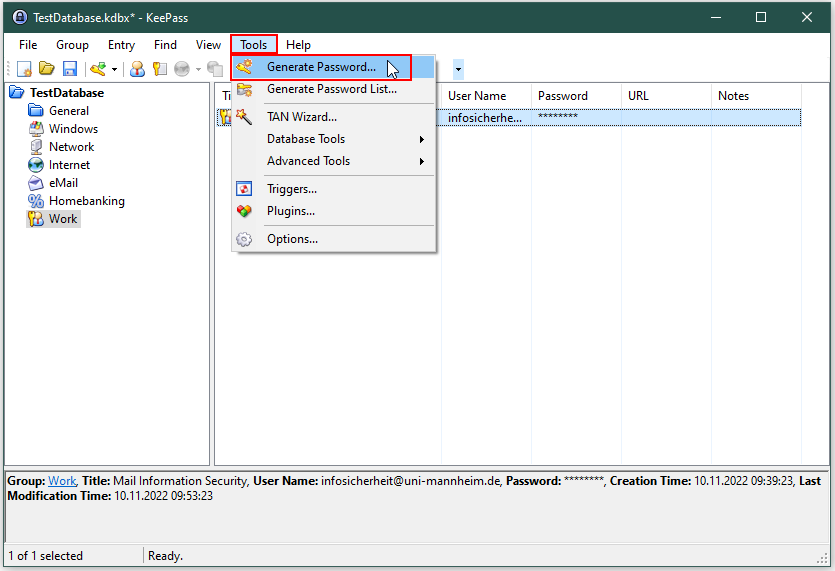This screenshot has width=835, height=571.
Task: Click the Copy URL toolbar icon
Action: pos(215,69)
